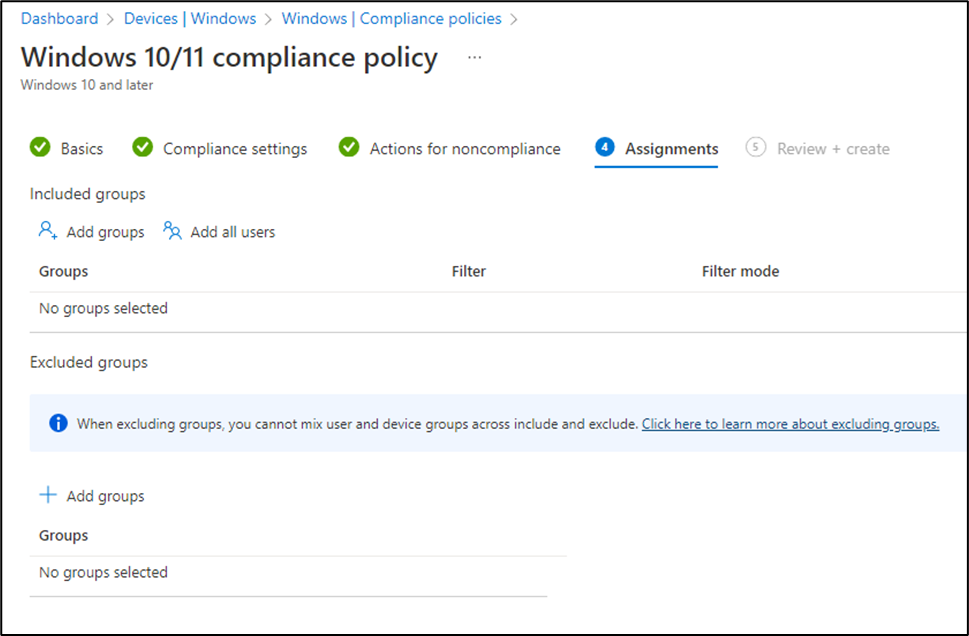This screenshot has width=969, height=636.
Task: Click the plus icon under Excluded groups
Action: 48,494
